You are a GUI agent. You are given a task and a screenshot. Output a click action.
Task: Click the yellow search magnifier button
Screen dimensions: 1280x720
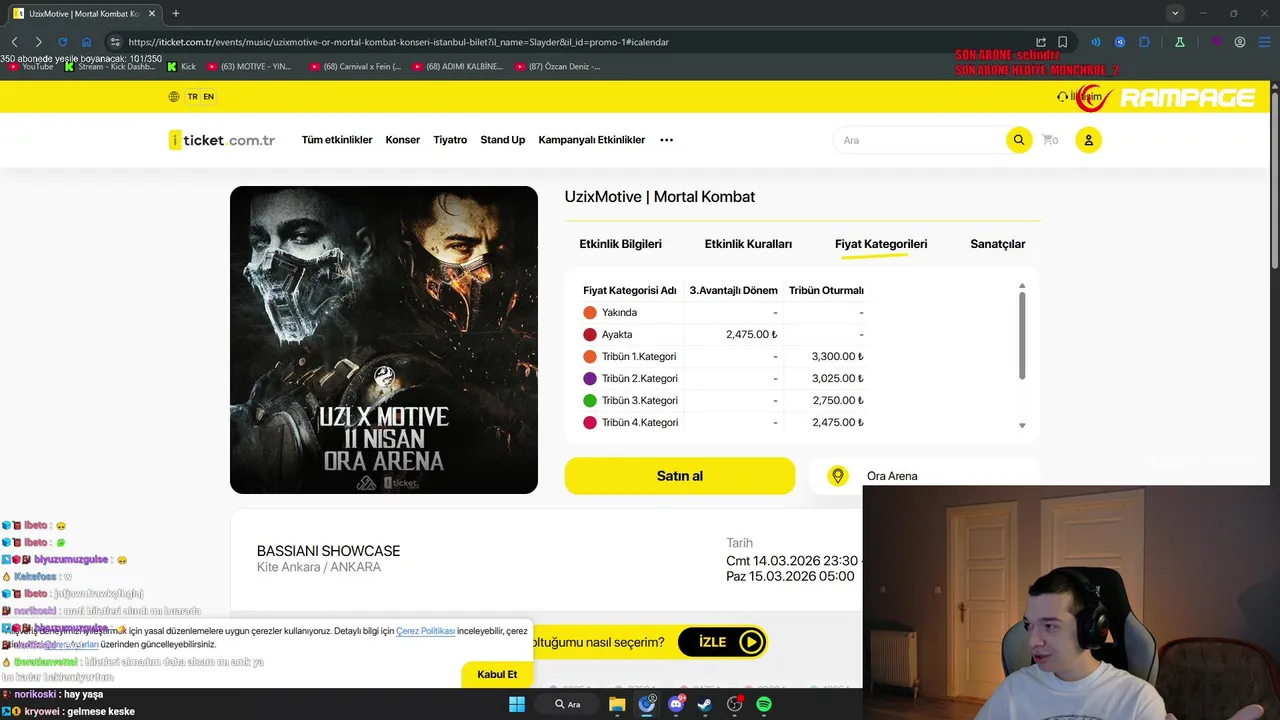[1018, 140]
